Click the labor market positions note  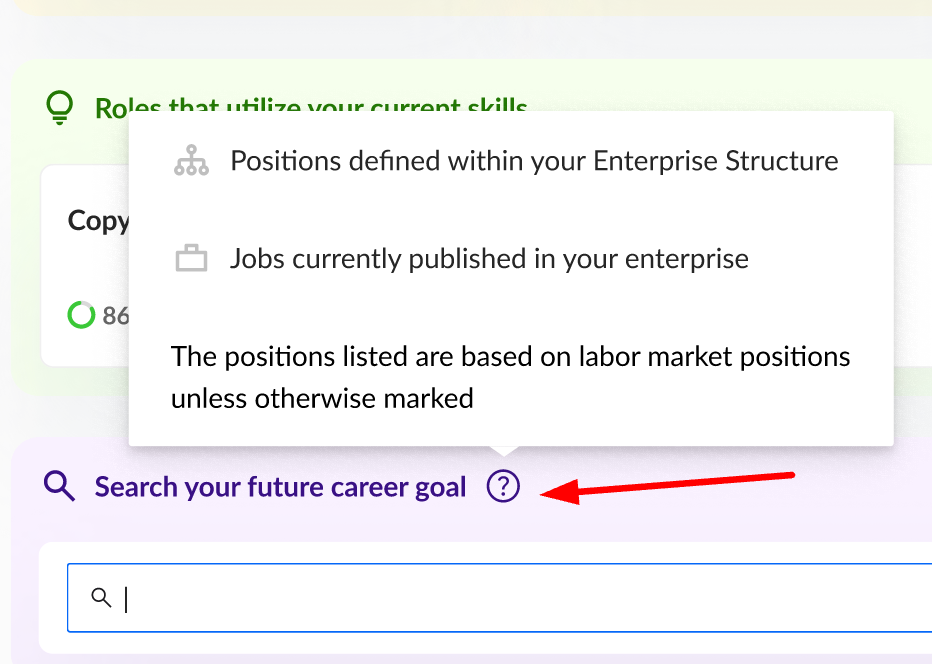coord(510,377)
